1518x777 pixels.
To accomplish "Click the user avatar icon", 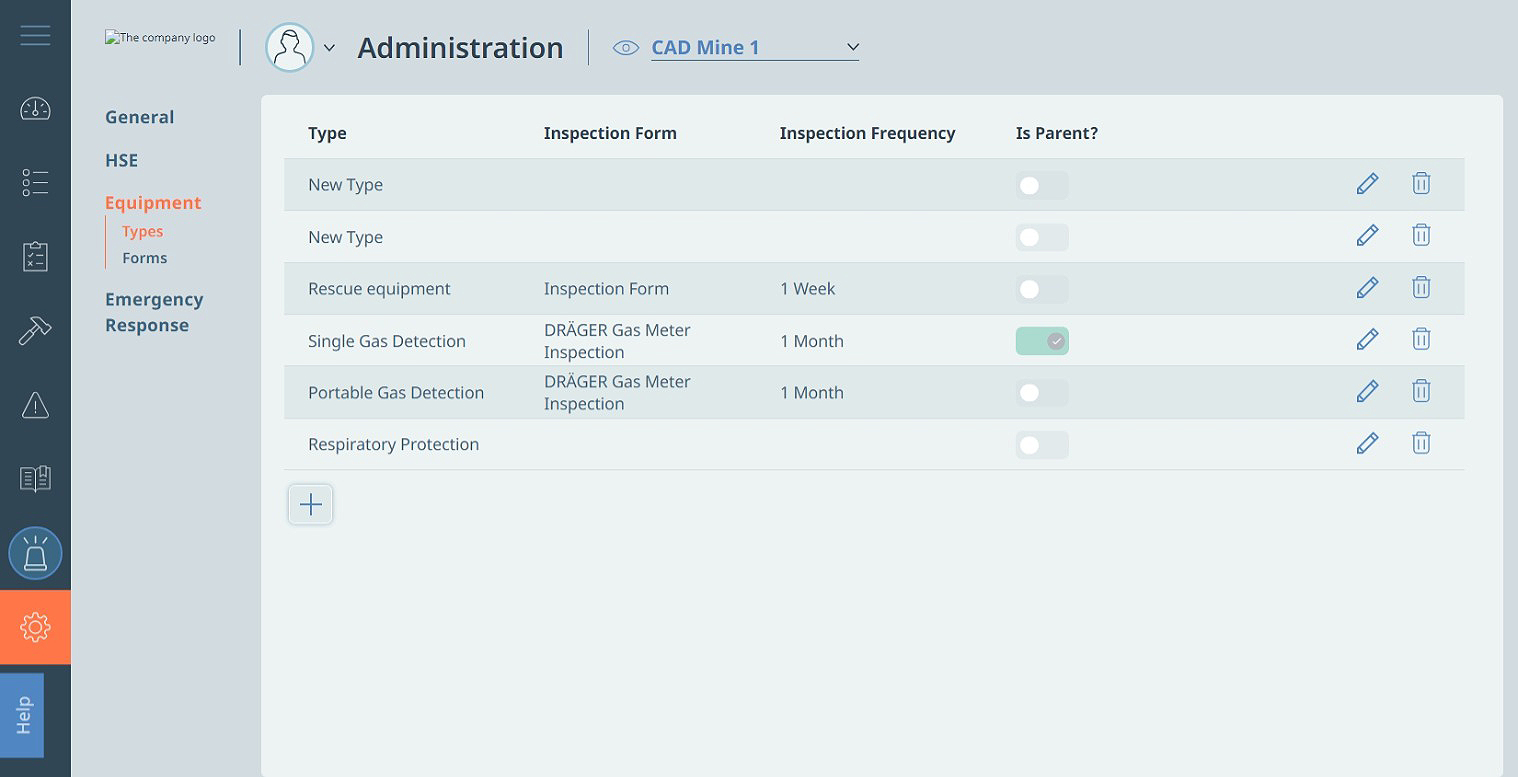I will click(x=289, y=47).
